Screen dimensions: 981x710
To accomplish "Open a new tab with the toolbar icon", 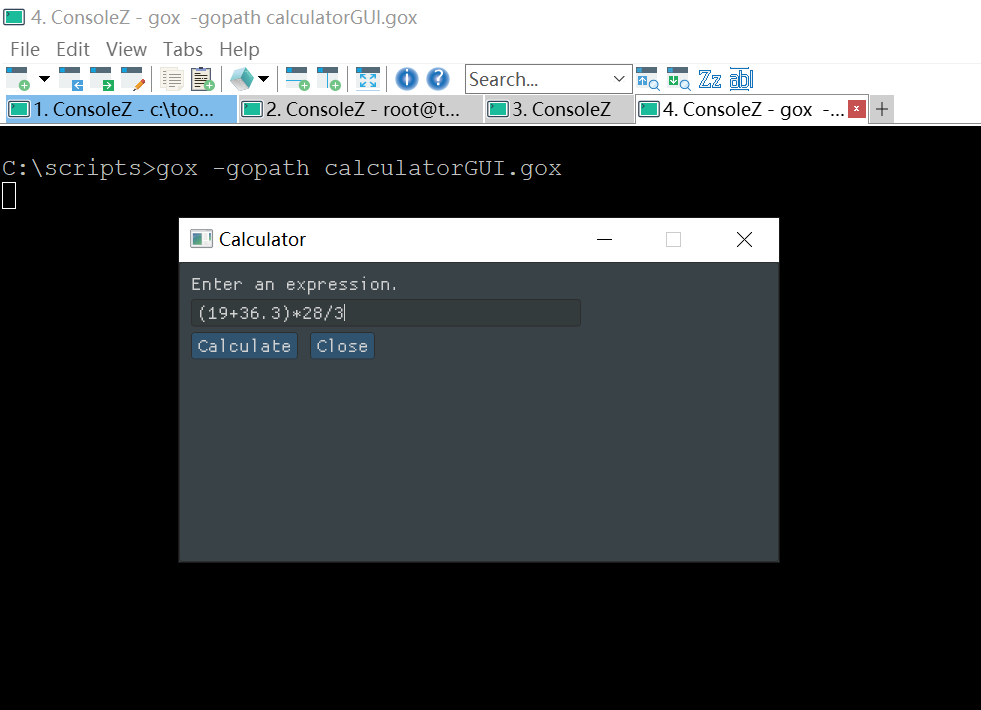I will pyautogui.click(x=18, y=79).
